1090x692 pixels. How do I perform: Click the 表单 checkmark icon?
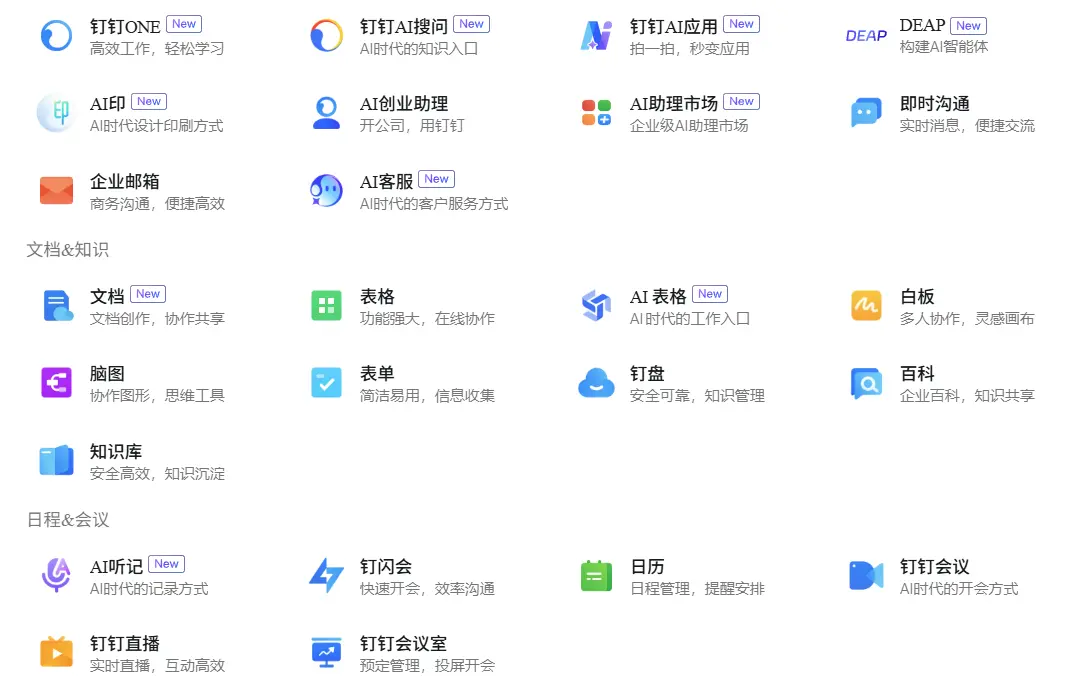tap(326, 383)
